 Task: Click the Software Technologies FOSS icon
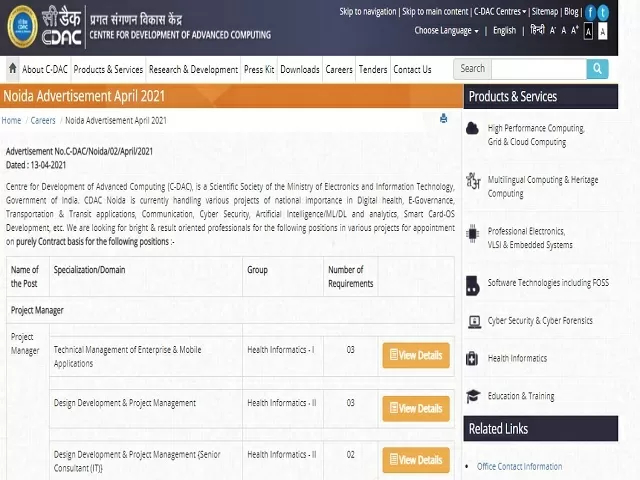click(473, 285)
